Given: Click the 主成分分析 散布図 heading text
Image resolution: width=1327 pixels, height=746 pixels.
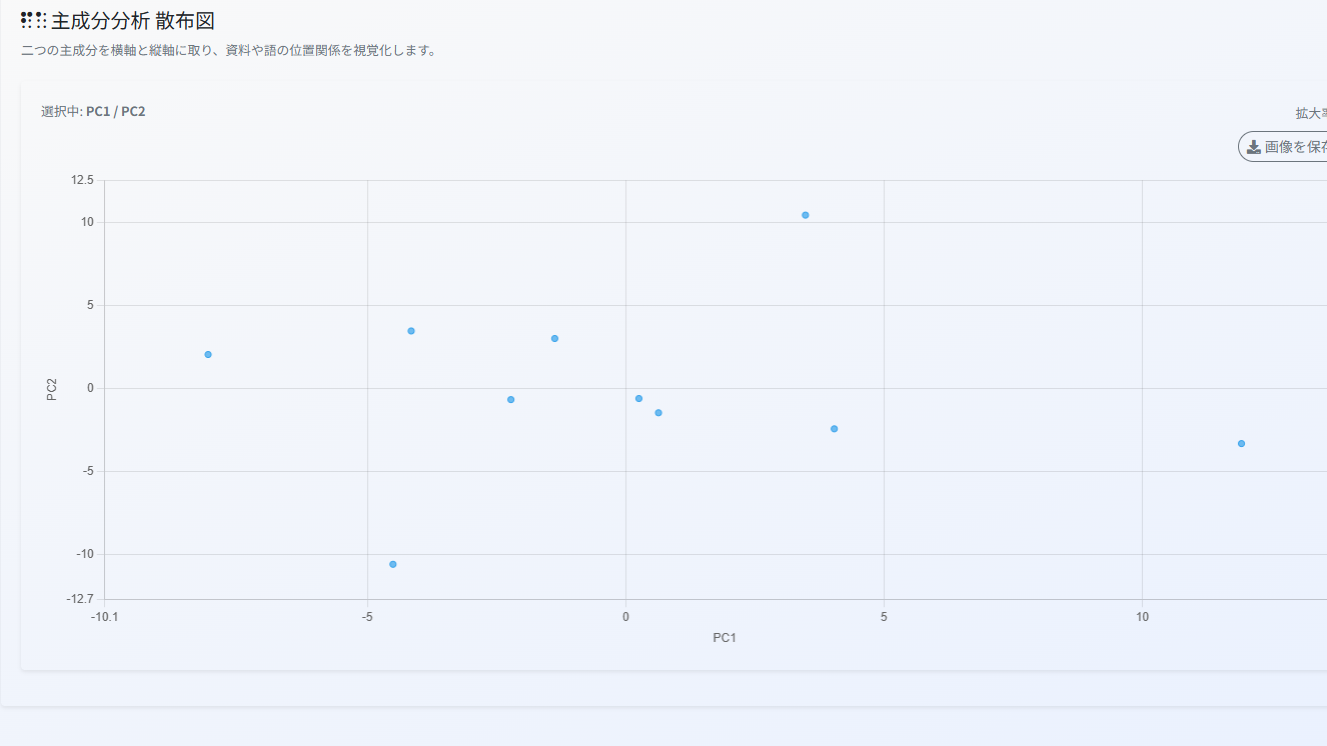Looking at the screenshot, I should point(133,20).
